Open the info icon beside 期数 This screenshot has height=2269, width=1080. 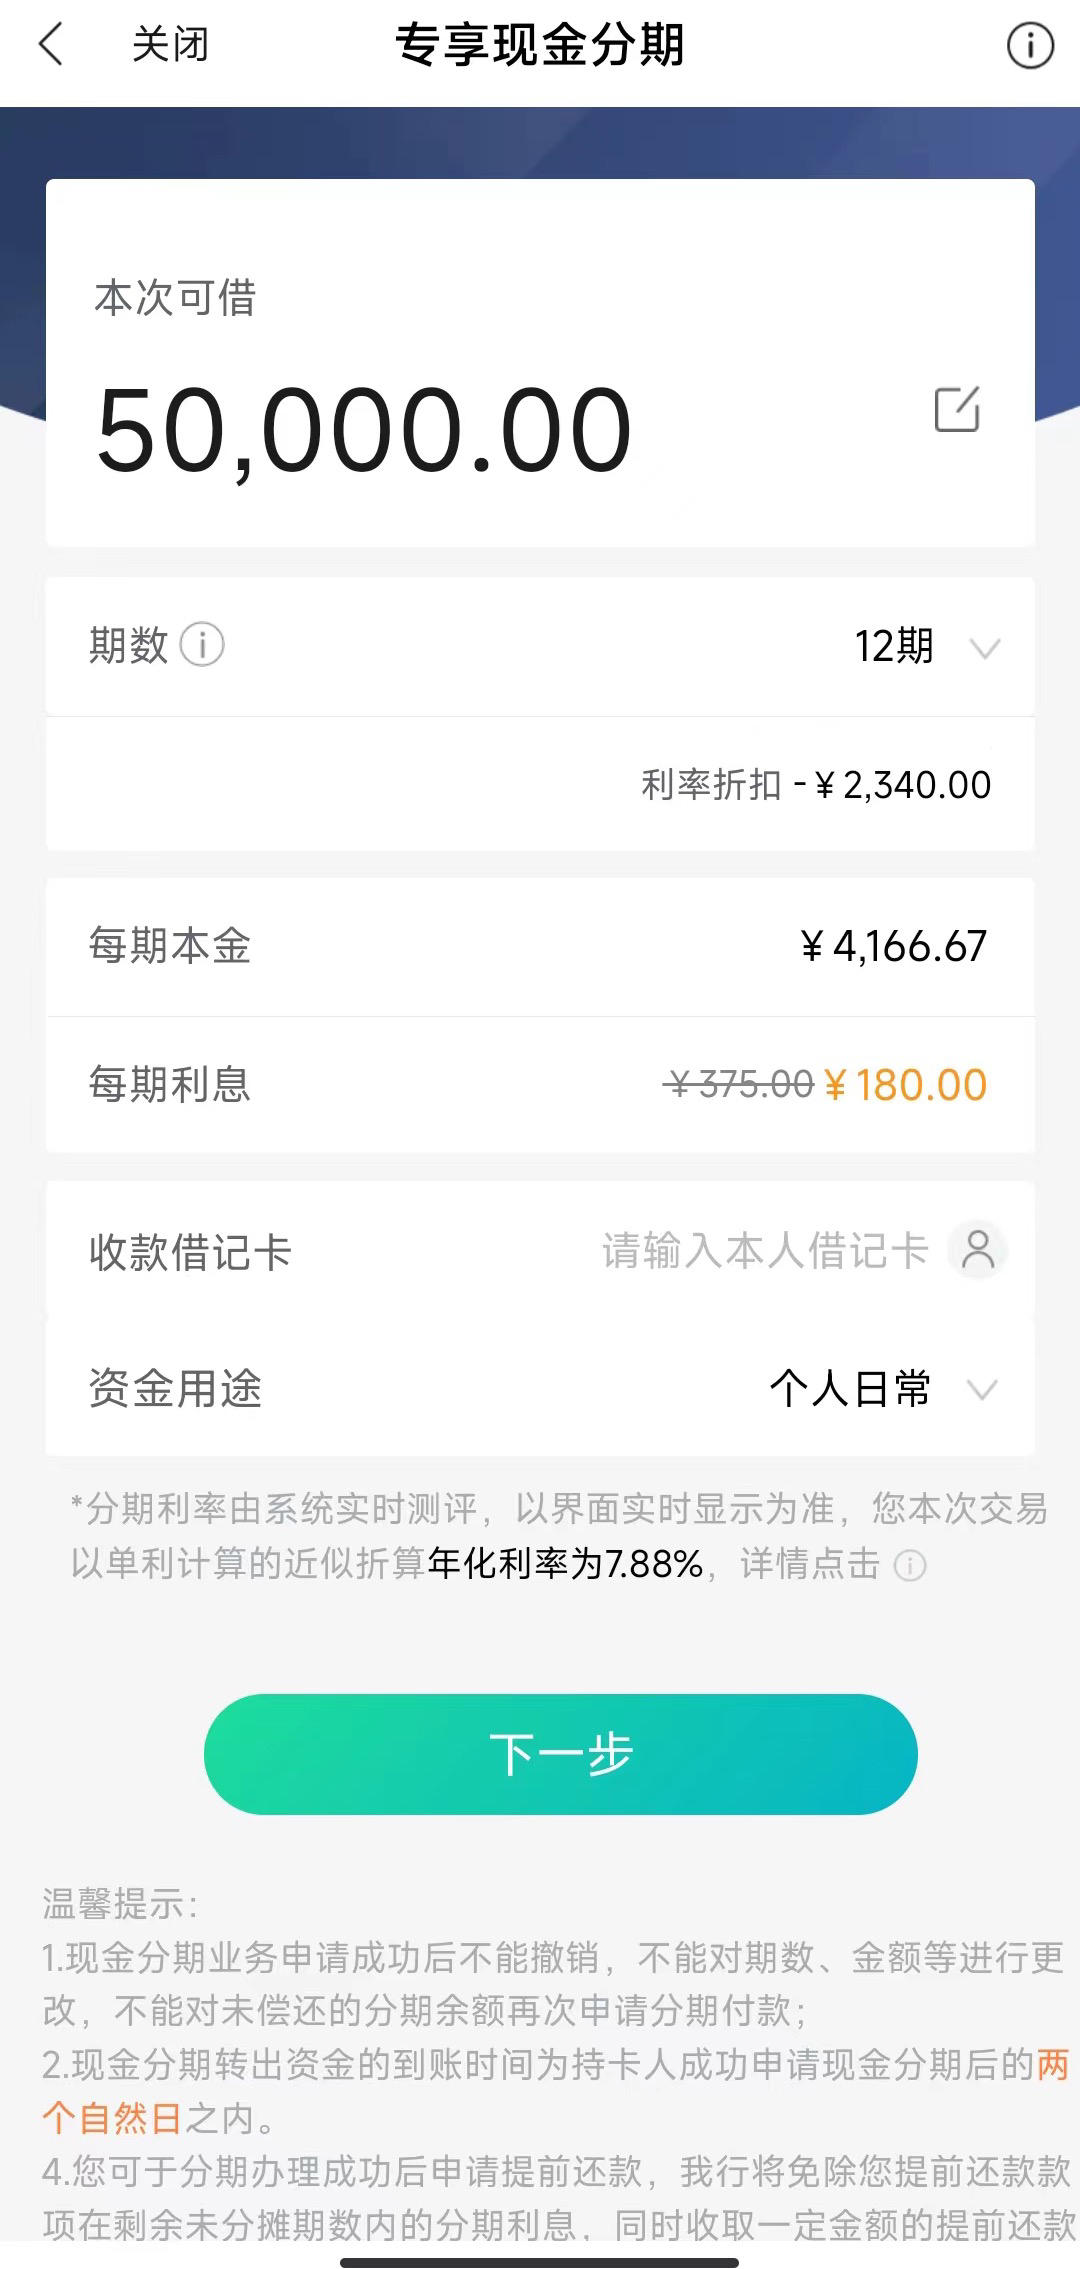coord(202,645)
